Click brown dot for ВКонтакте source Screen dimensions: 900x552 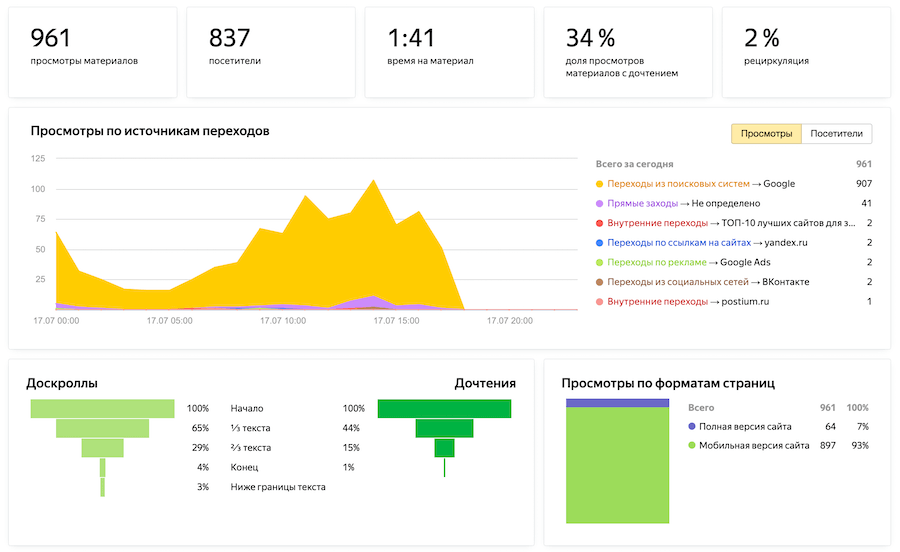[599, 282]
